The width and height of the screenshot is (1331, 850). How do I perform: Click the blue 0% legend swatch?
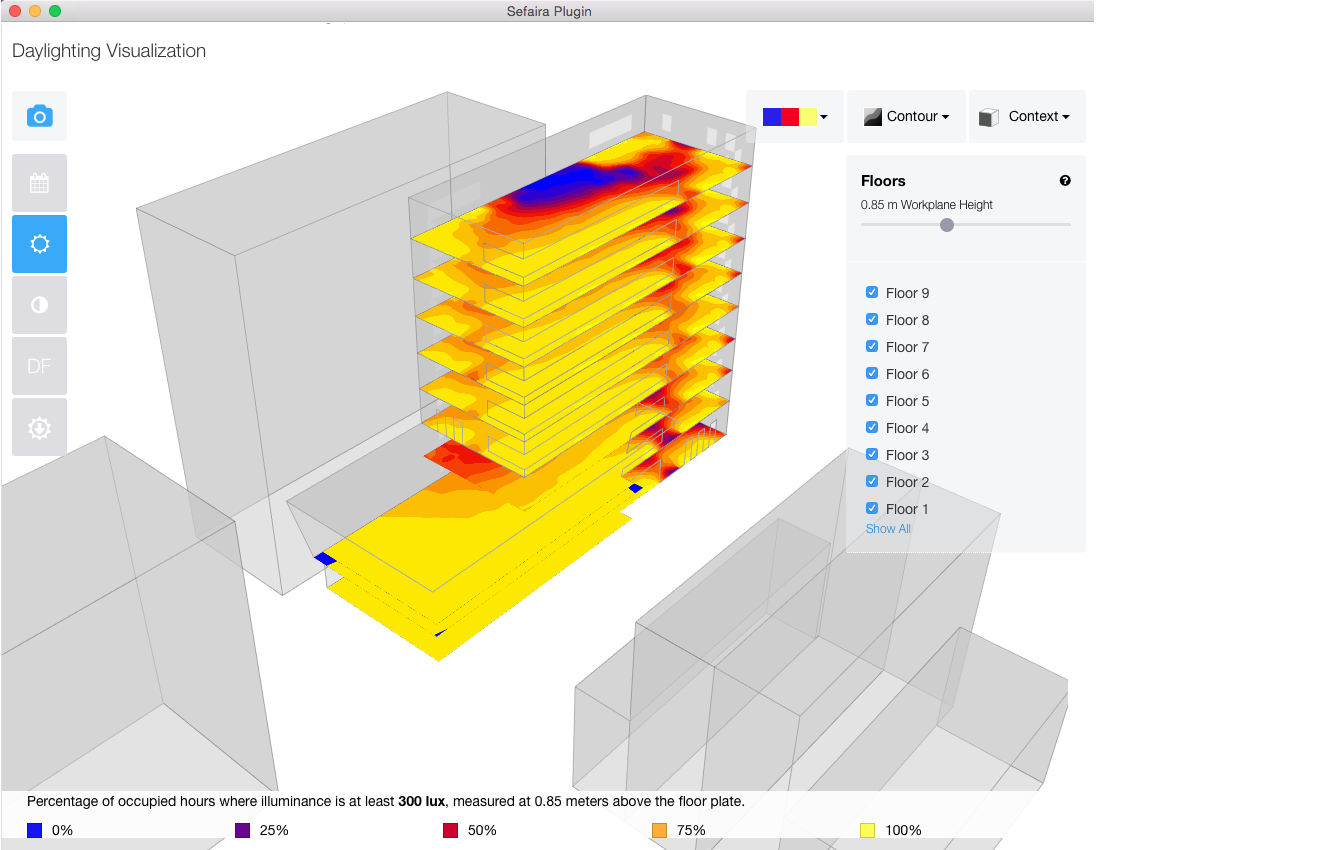[x=33, y=830]
